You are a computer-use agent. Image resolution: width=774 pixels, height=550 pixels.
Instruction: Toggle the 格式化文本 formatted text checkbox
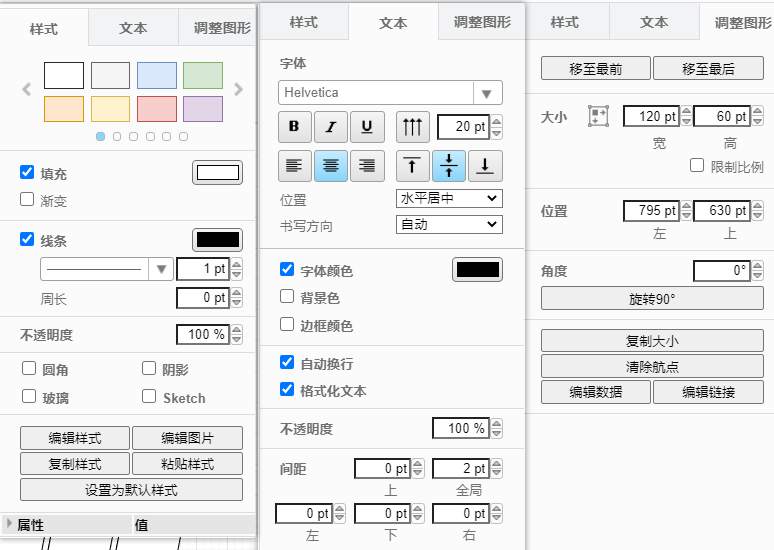point(287,389)
